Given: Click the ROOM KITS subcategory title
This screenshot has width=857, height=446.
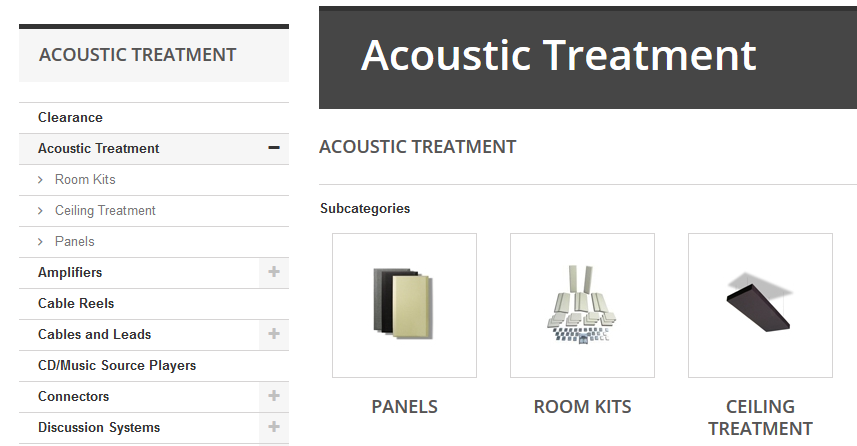Looking at the screenshot, I should [582, 407].
